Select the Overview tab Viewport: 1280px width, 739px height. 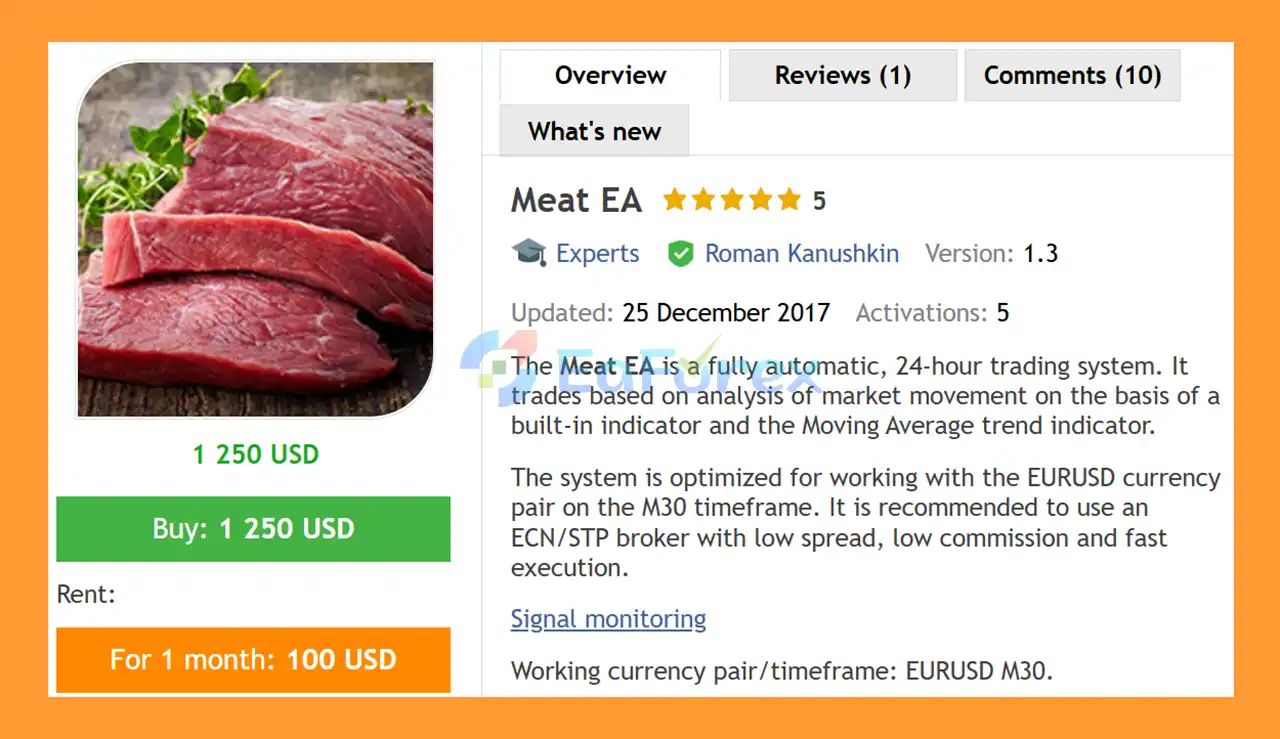[610, 75]
